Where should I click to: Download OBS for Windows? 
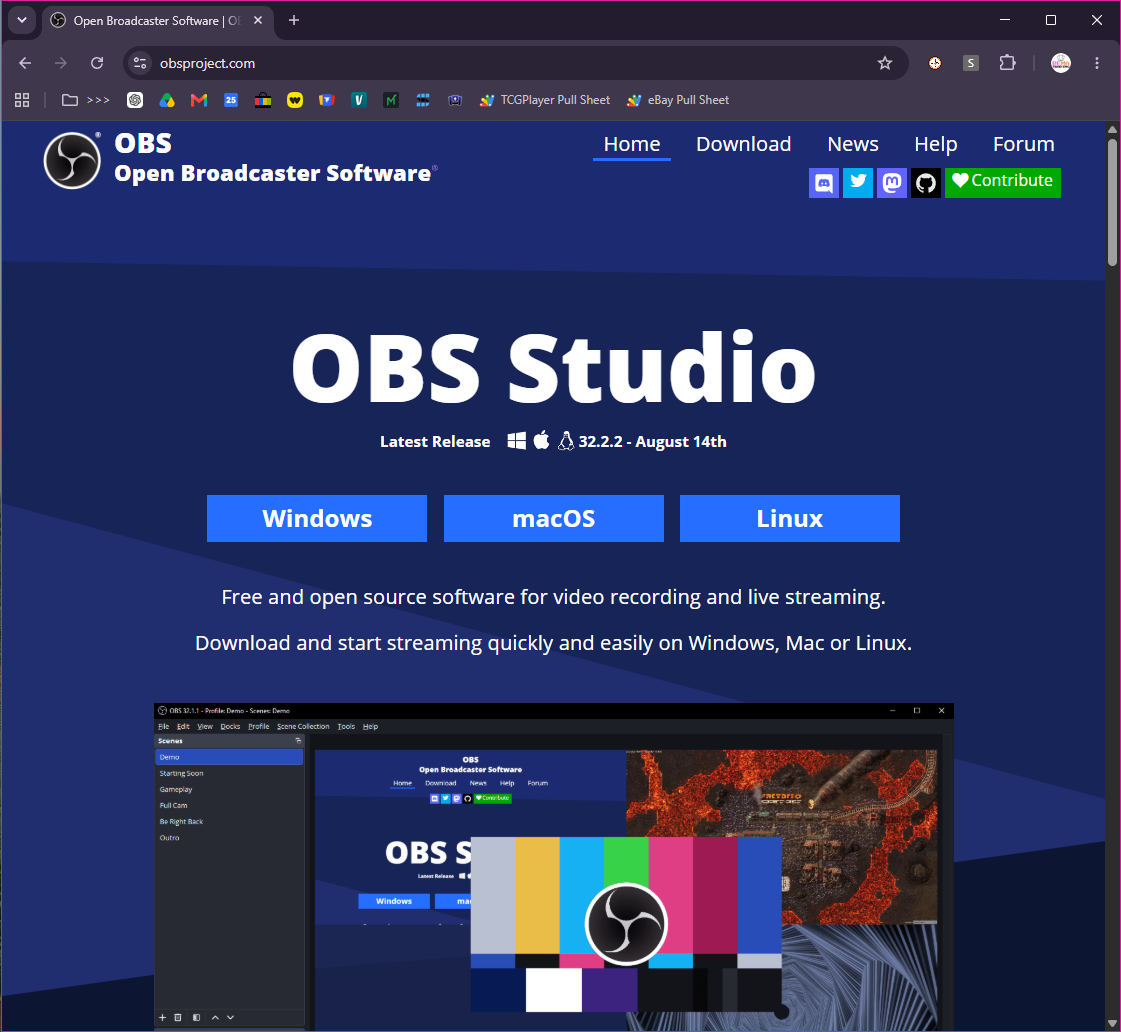pos(317,518)
